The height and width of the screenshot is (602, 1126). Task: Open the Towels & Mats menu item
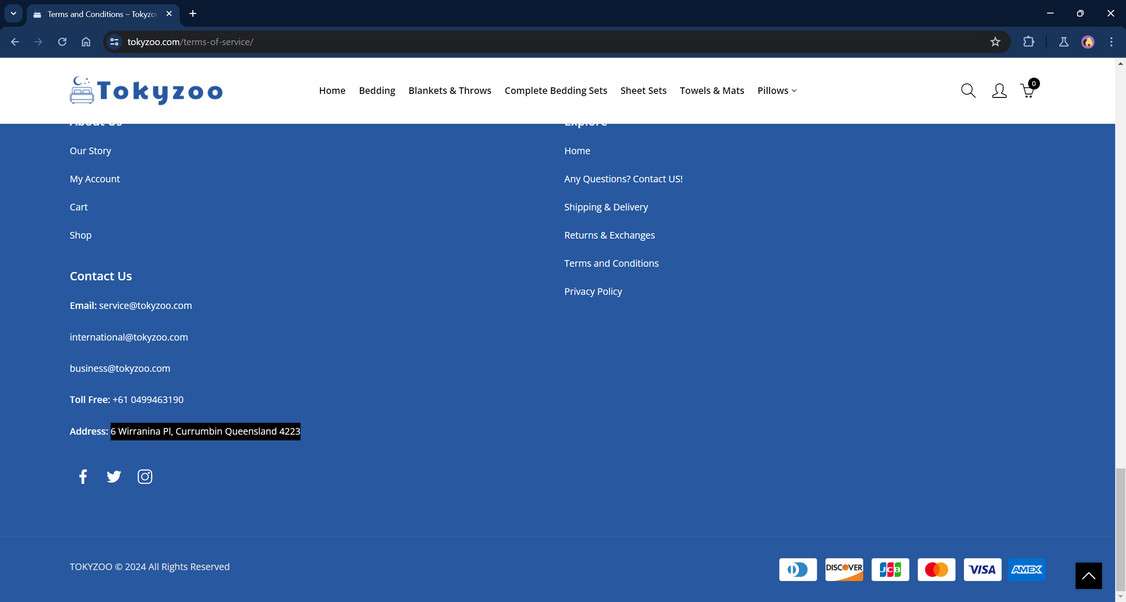point(712,91)
